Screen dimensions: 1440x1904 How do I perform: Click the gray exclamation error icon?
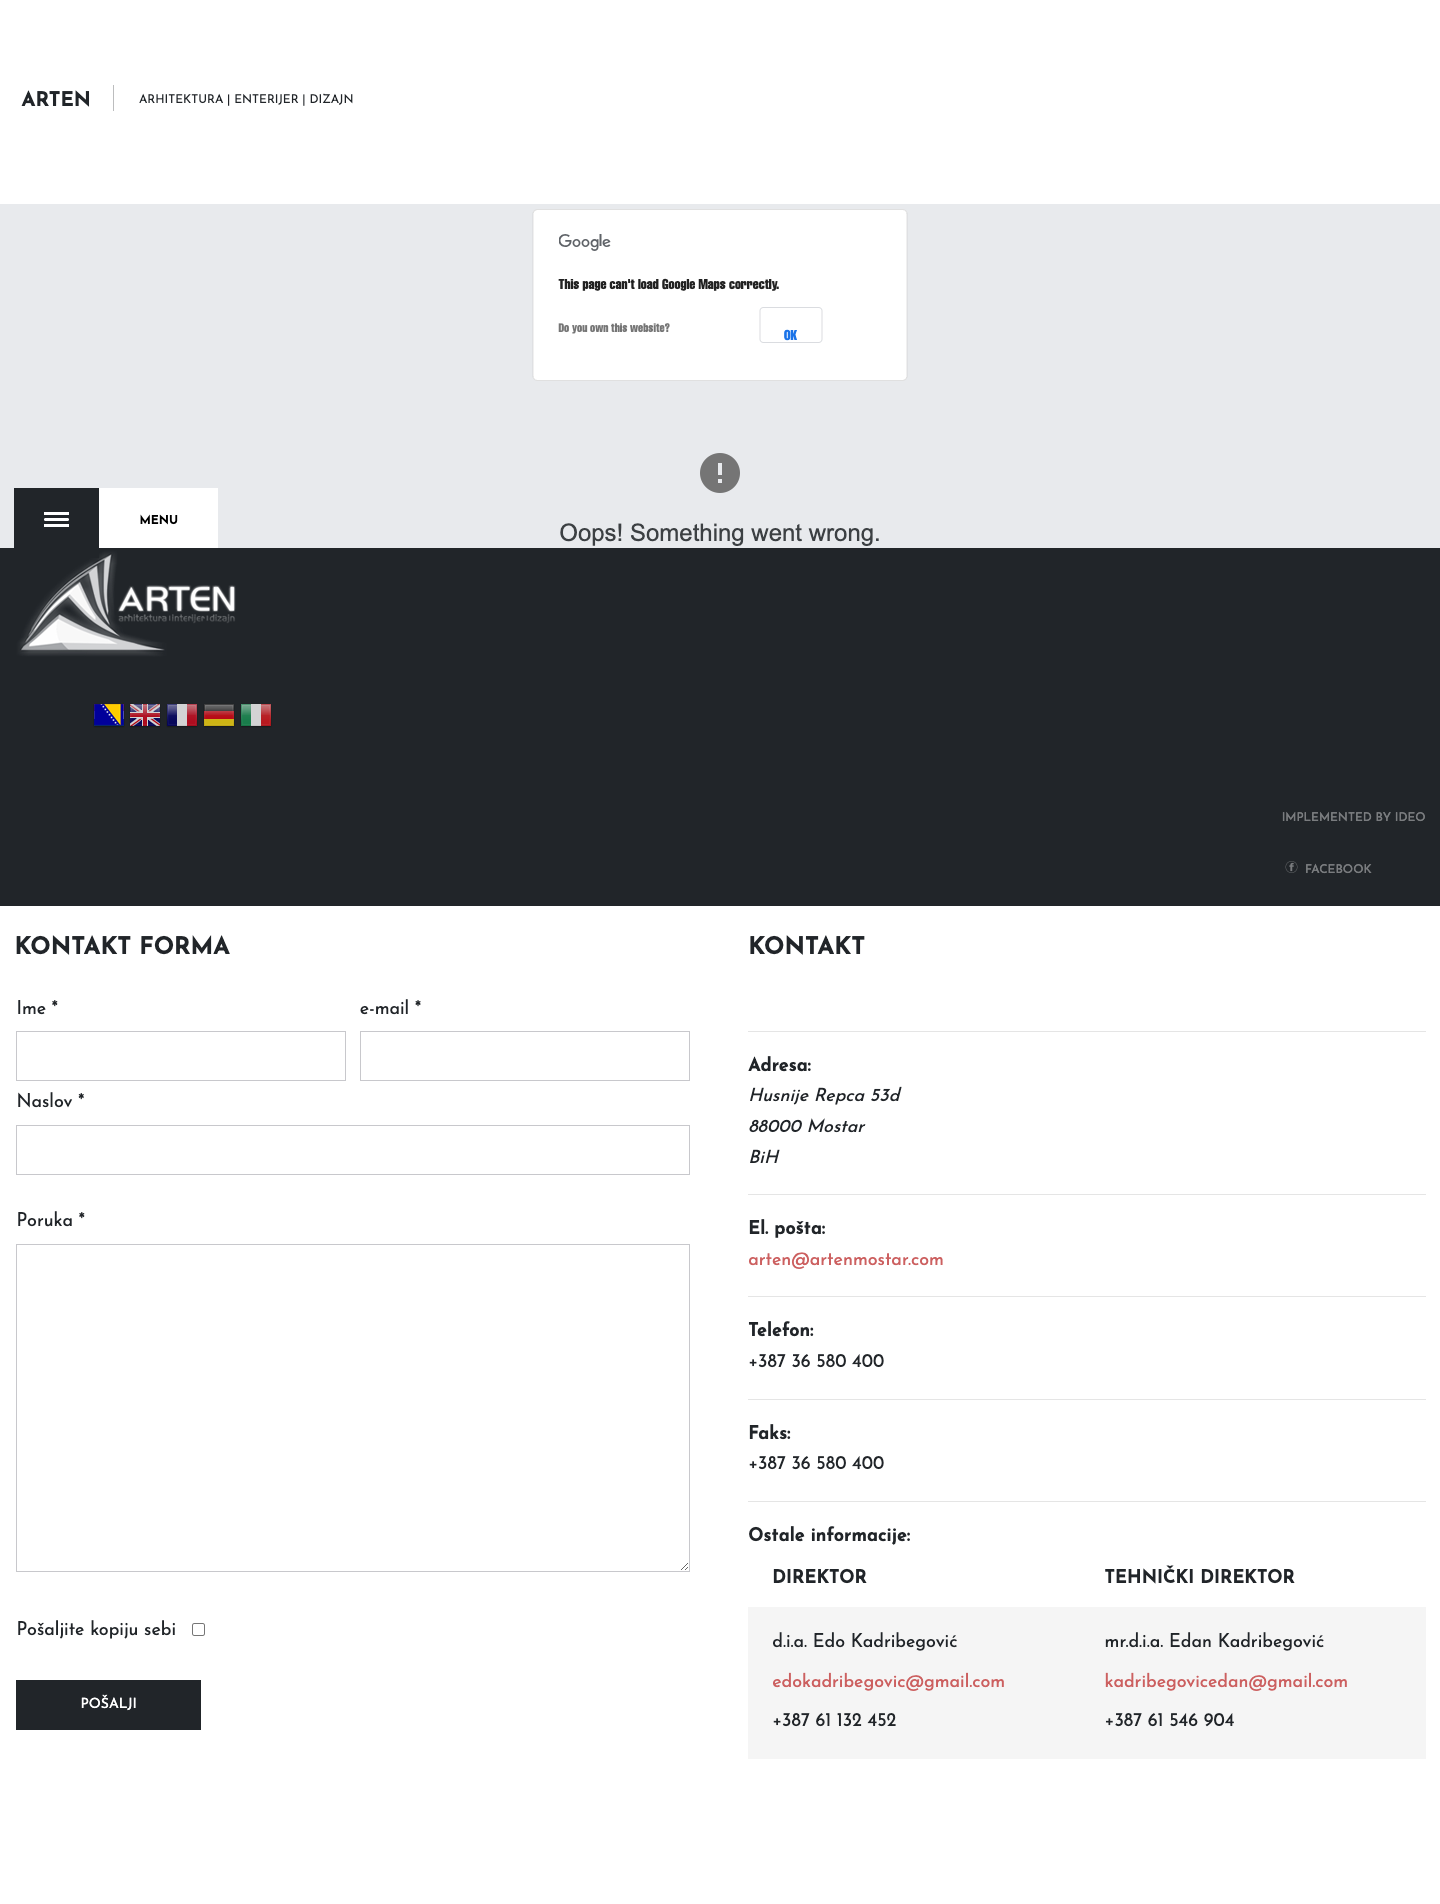[x=720, y=473]
